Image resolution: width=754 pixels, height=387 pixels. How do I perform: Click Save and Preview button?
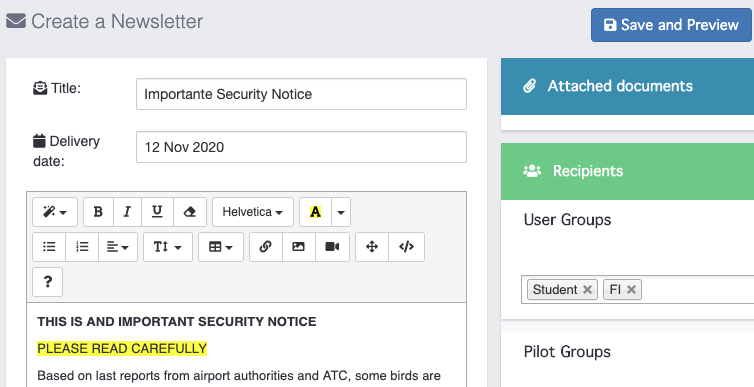point(671,25)
